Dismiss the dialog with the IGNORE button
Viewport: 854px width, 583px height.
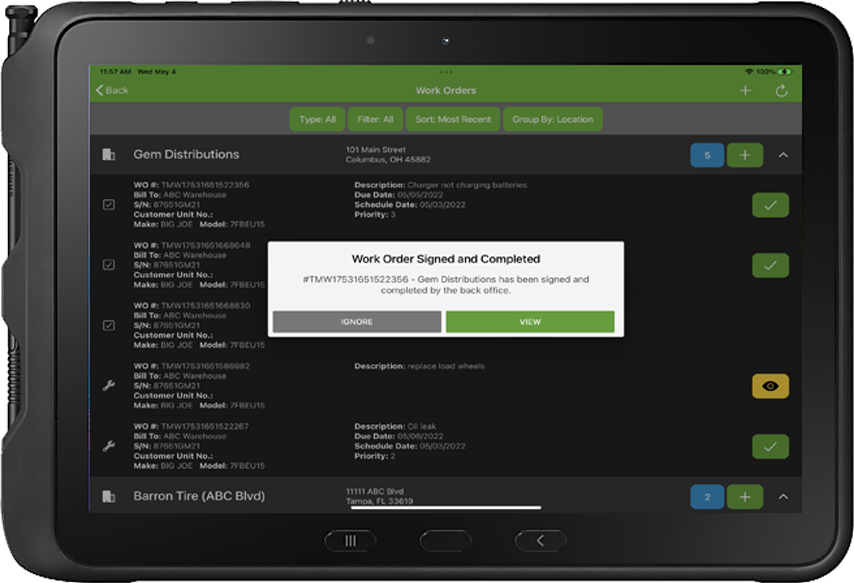pos(356,321)
